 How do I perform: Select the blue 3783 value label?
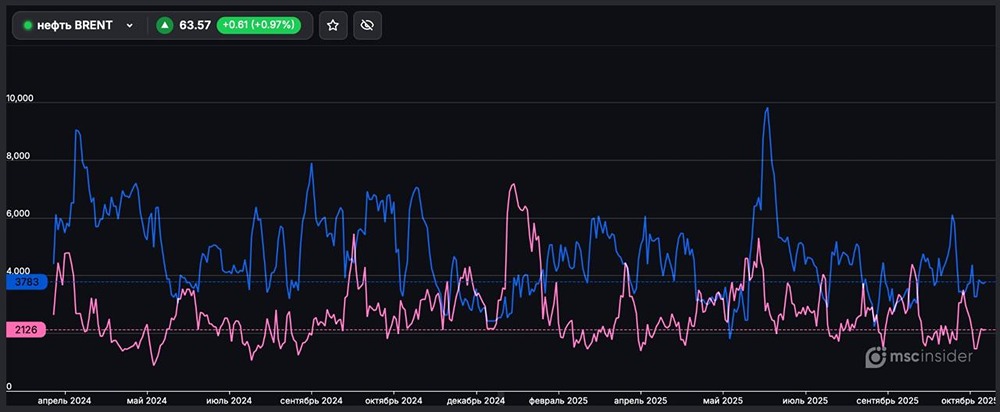coord(21,283)
